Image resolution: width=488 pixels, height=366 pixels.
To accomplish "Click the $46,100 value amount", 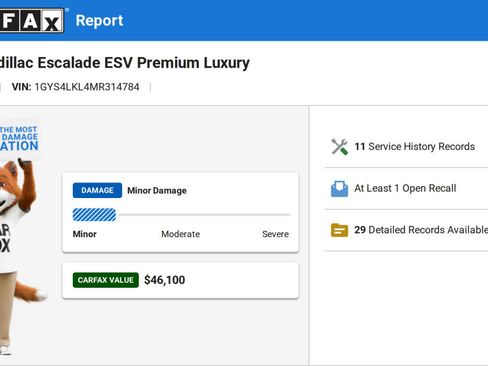I will click(165, 280).
